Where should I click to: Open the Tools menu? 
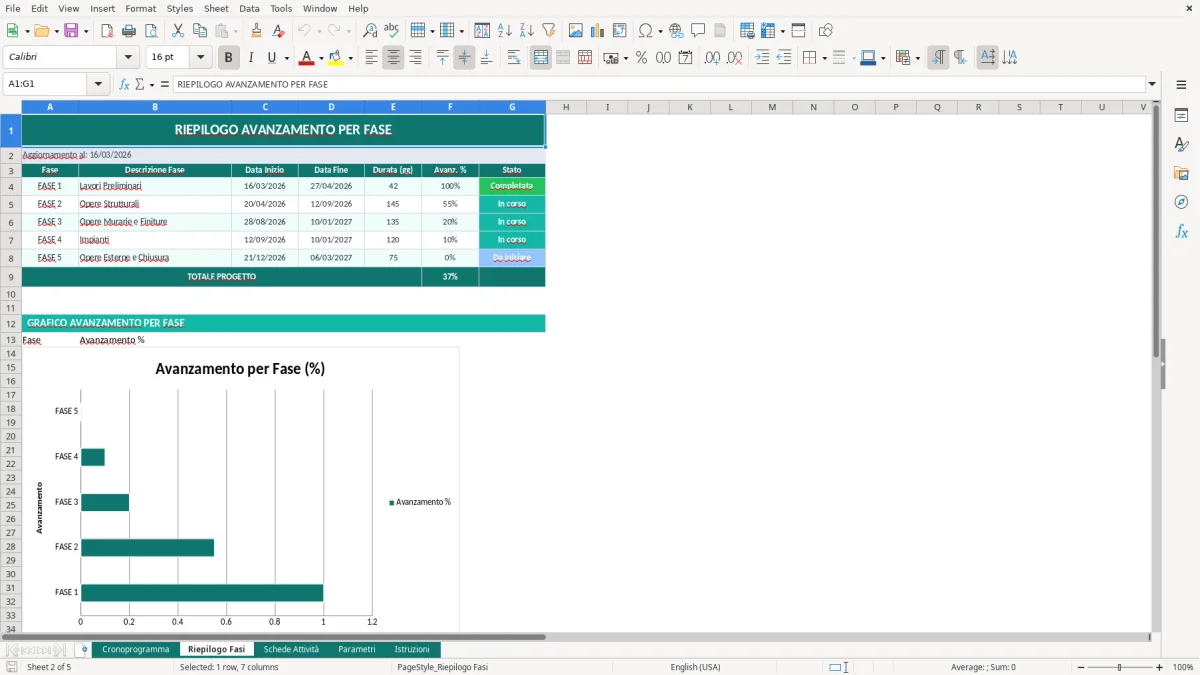click(281, 8)
